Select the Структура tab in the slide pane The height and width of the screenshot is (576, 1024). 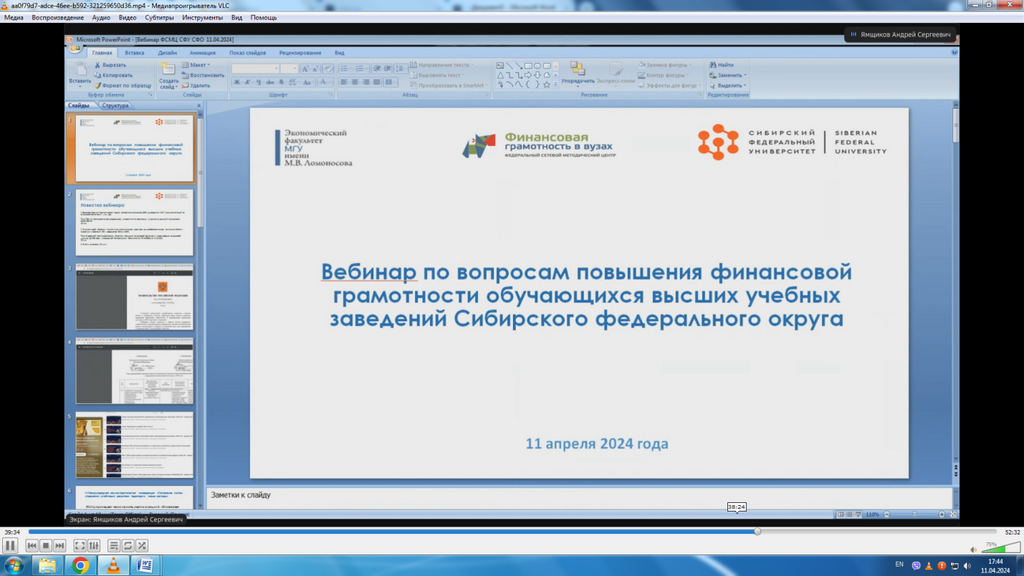coord(115,105)
